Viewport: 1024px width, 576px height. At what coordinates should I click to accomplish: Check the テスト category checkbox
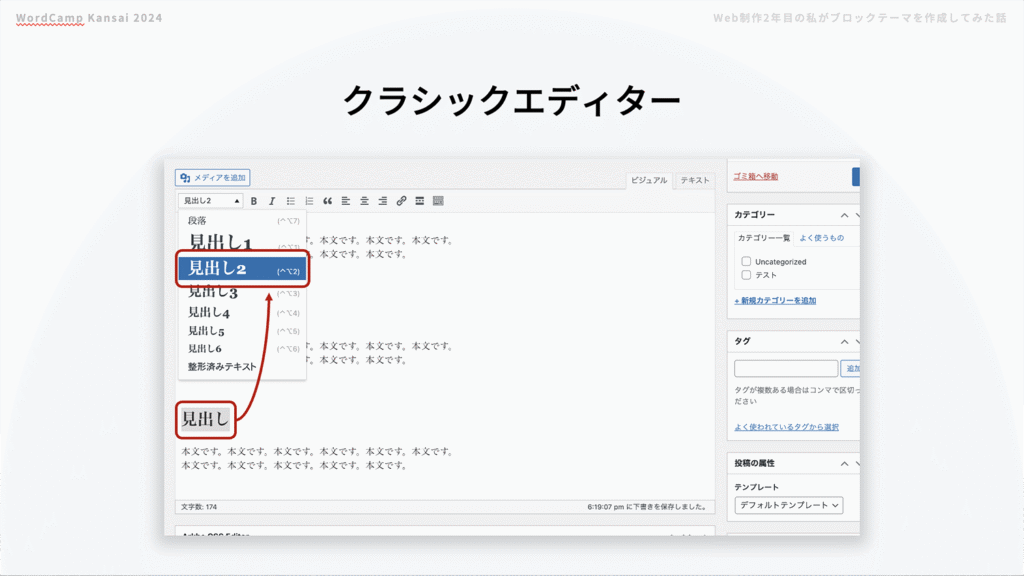[746, 275]
